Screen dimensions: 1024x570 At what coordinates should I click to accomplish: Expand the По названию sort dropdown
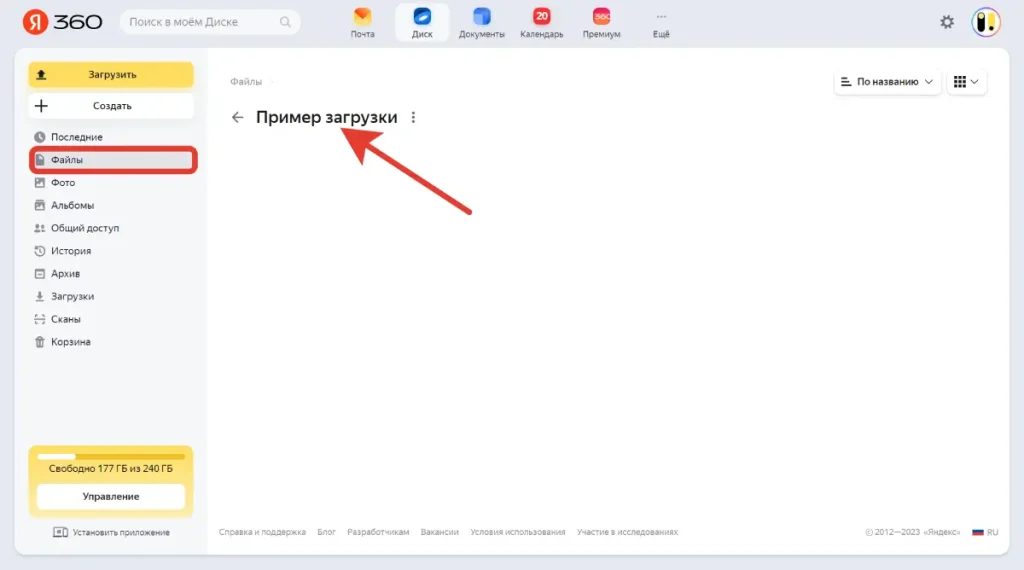coord(887,82)
